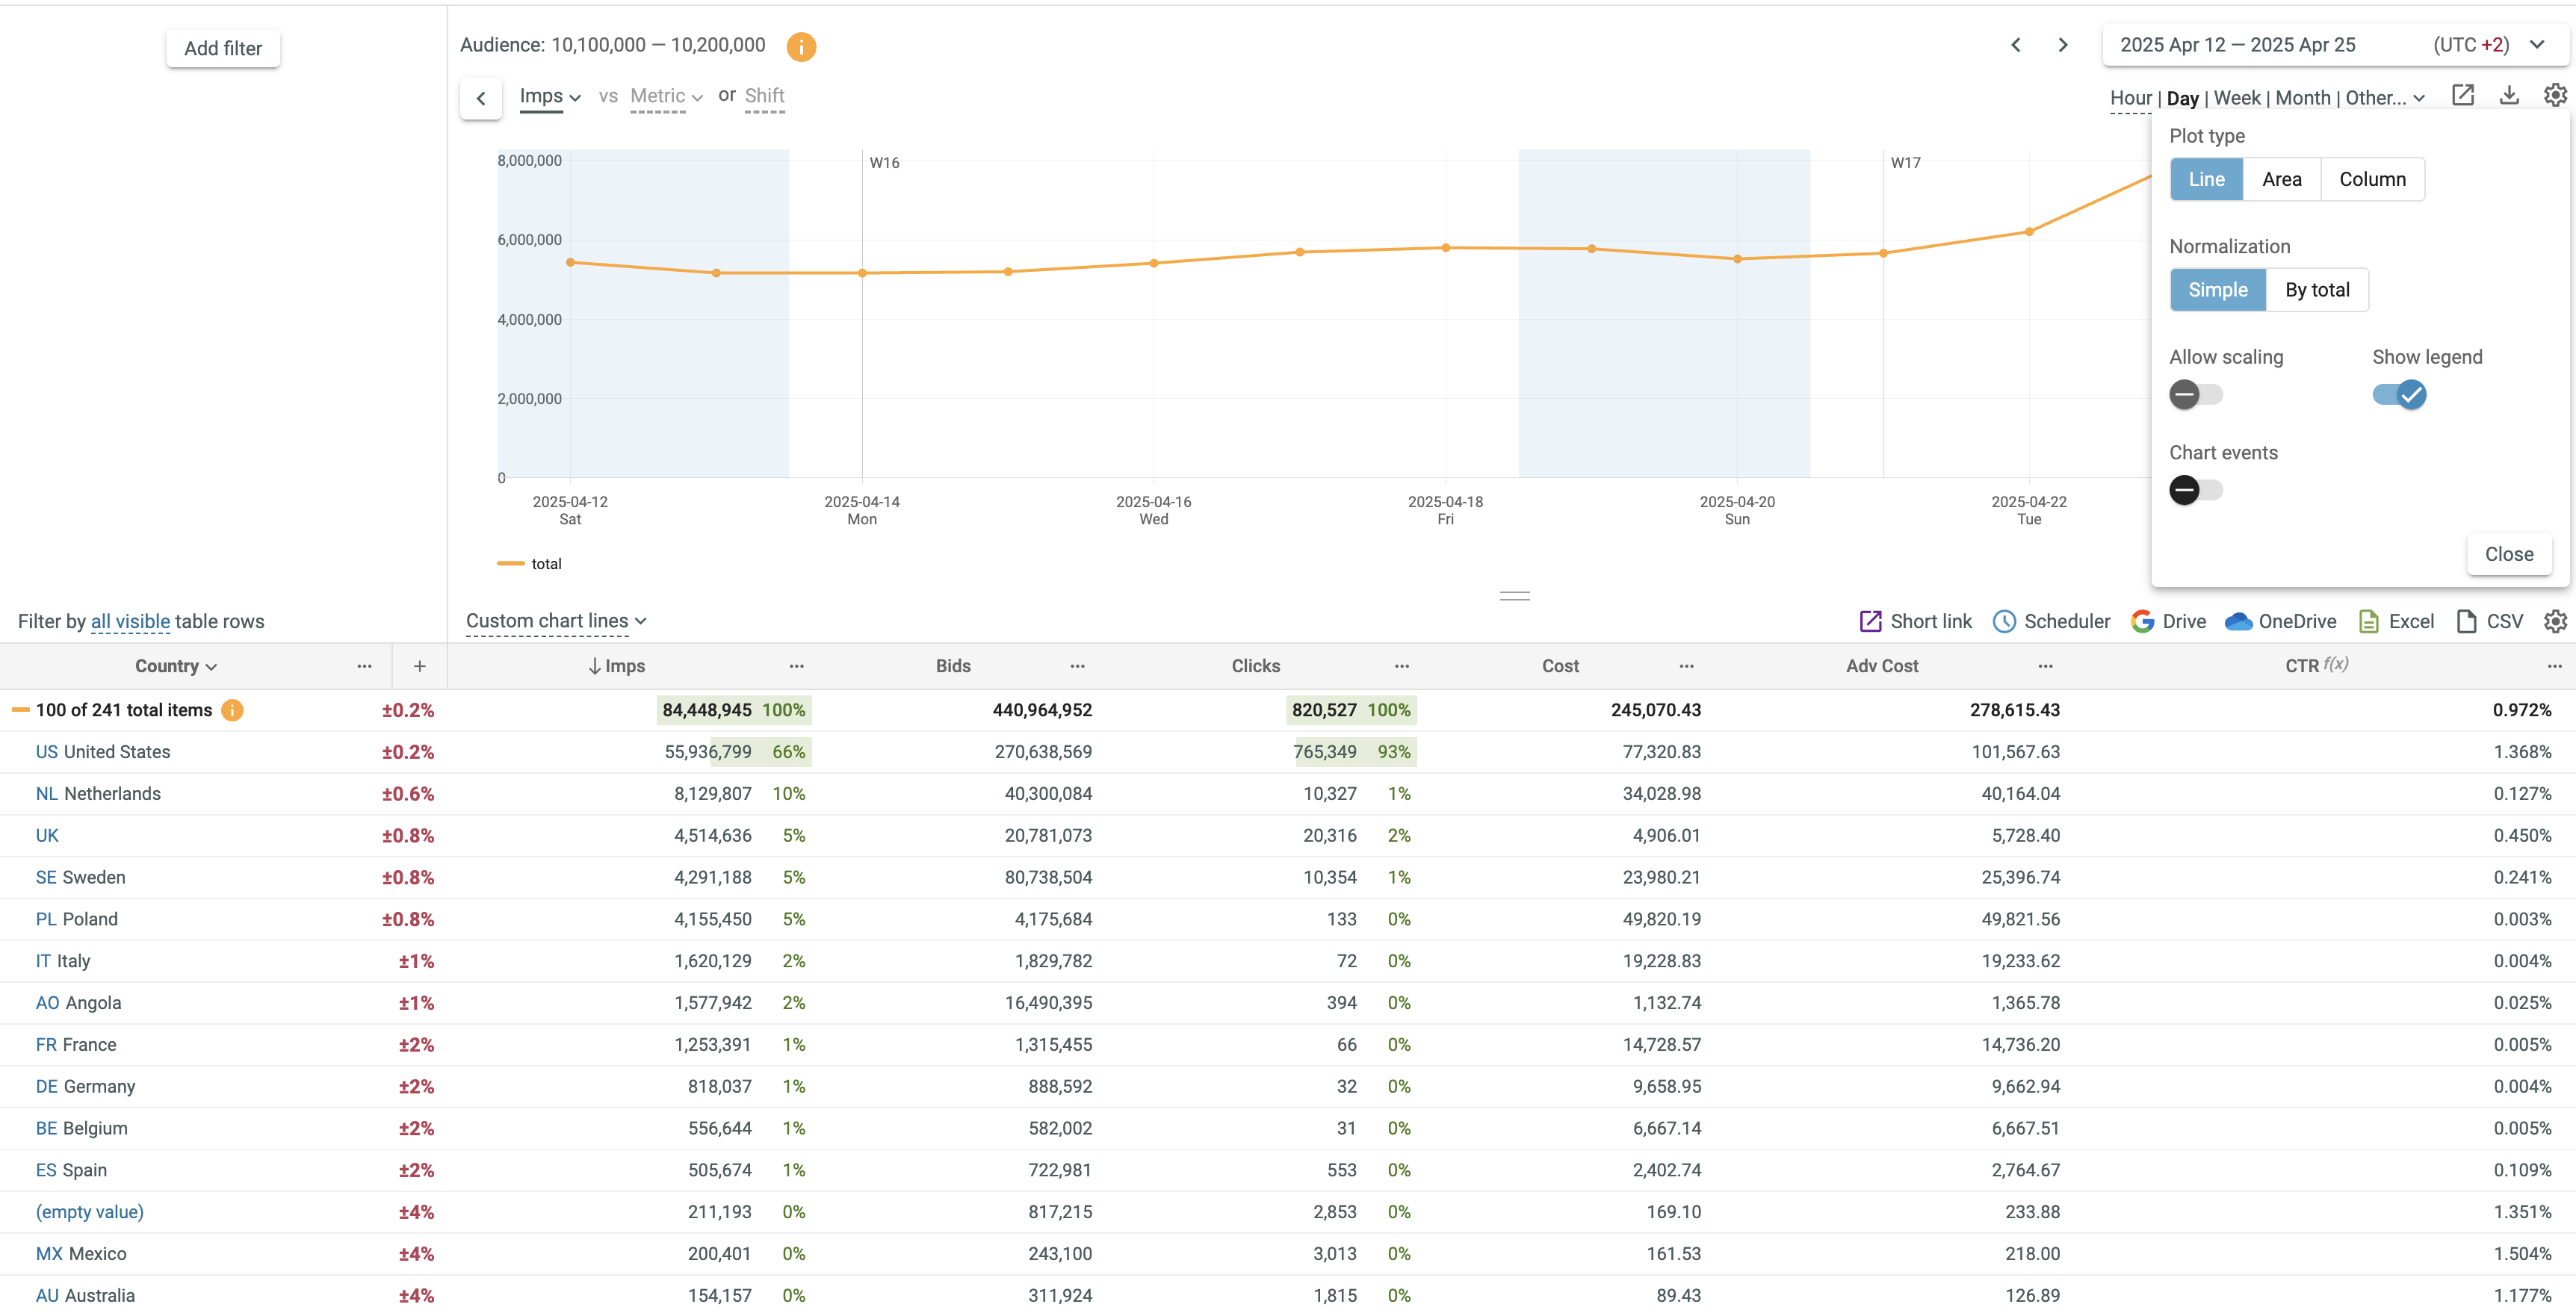Image resolution: width=2576 pixels, height=1316 pixels.
Task: Click the Add filter button
Action: pos(223,48)
